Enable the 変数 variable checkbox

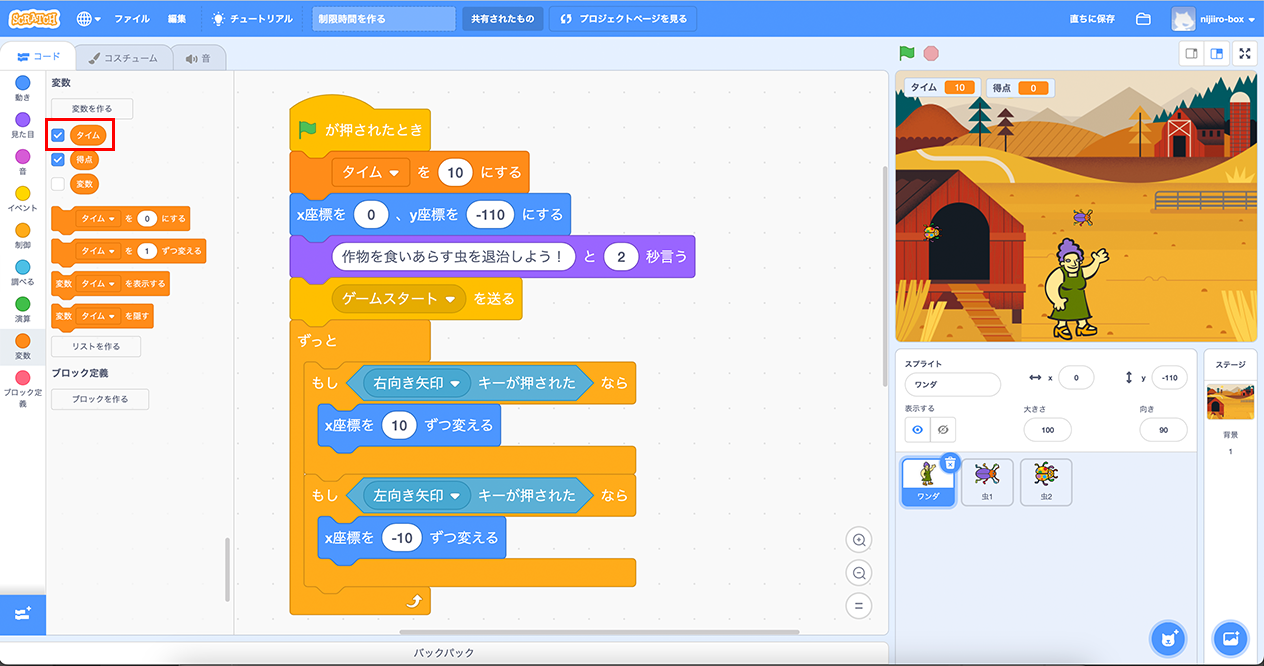point(58,184)
